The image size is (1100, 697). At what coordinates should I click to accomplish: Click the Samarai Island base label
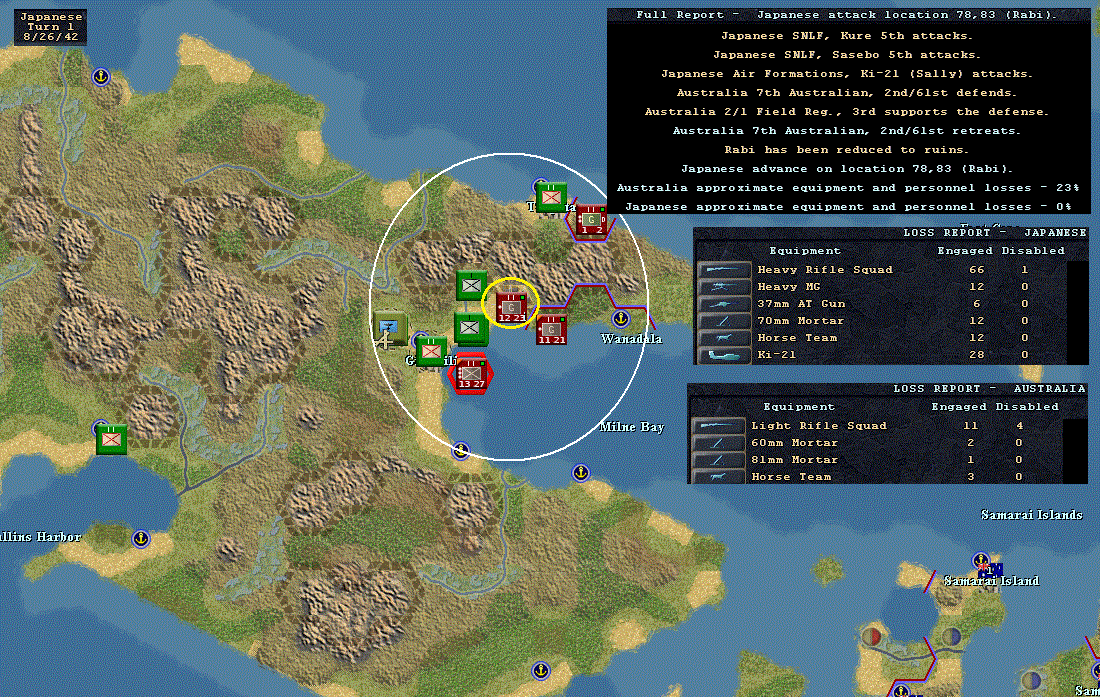pyautogui.click(x=991, y=581)
